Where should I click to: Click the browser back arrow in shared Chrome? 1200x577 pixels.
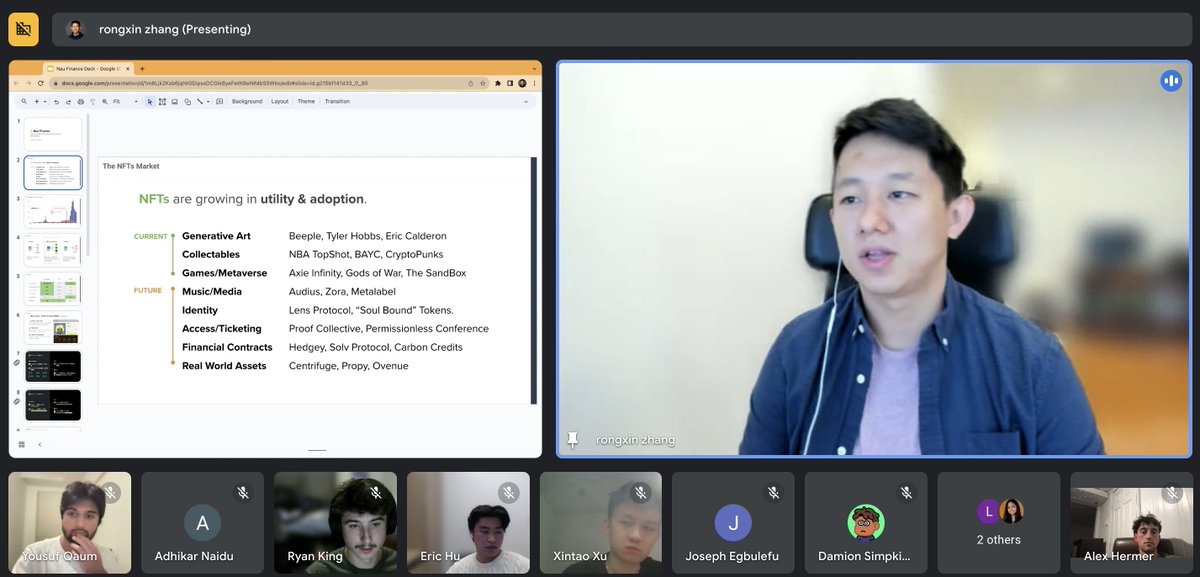point(16,83)
